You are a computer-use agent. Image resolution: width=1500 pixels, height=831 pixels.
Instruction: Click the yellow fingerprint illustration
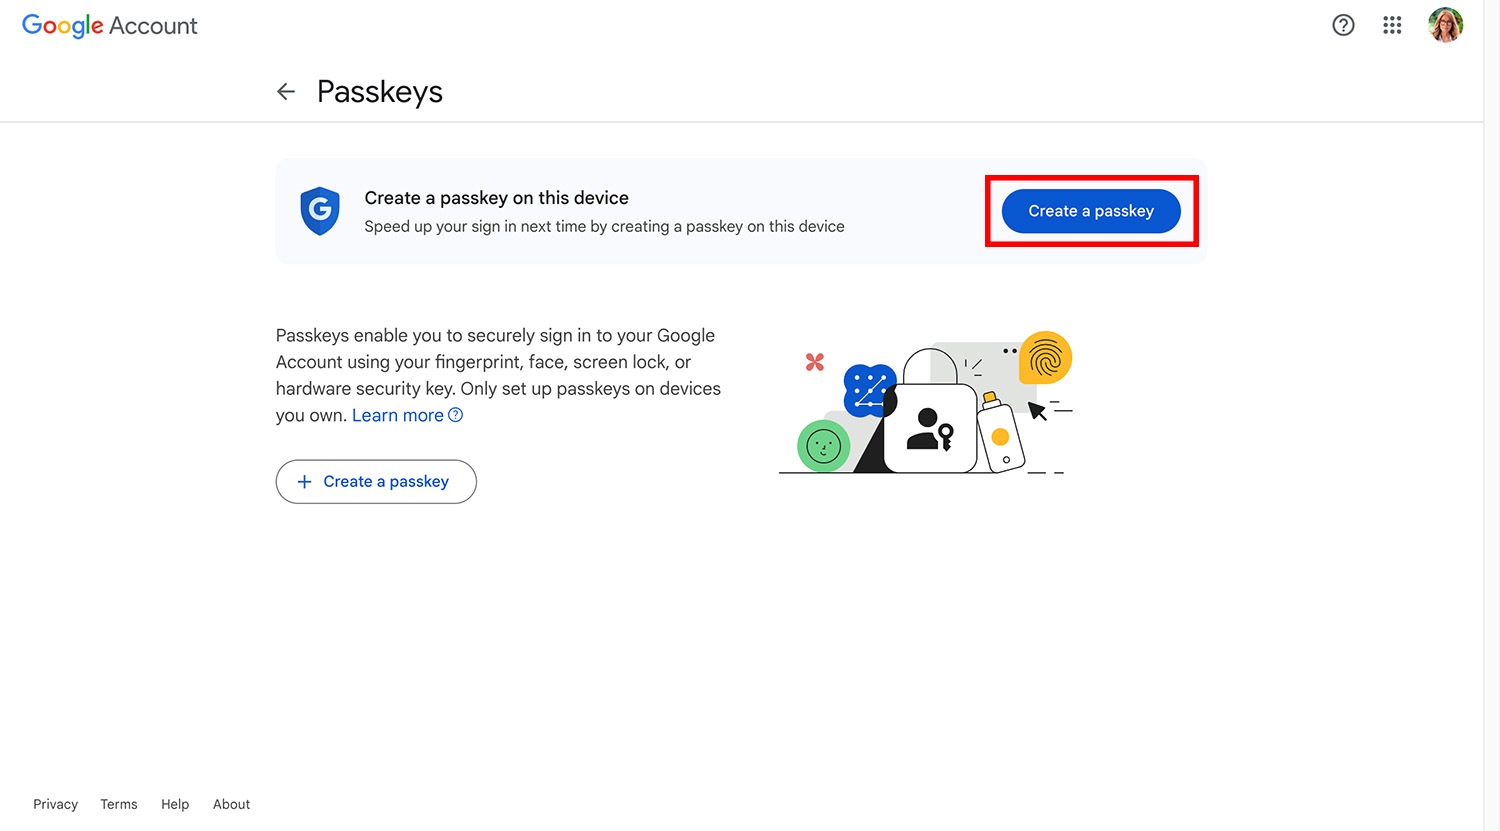[1045, 358]
